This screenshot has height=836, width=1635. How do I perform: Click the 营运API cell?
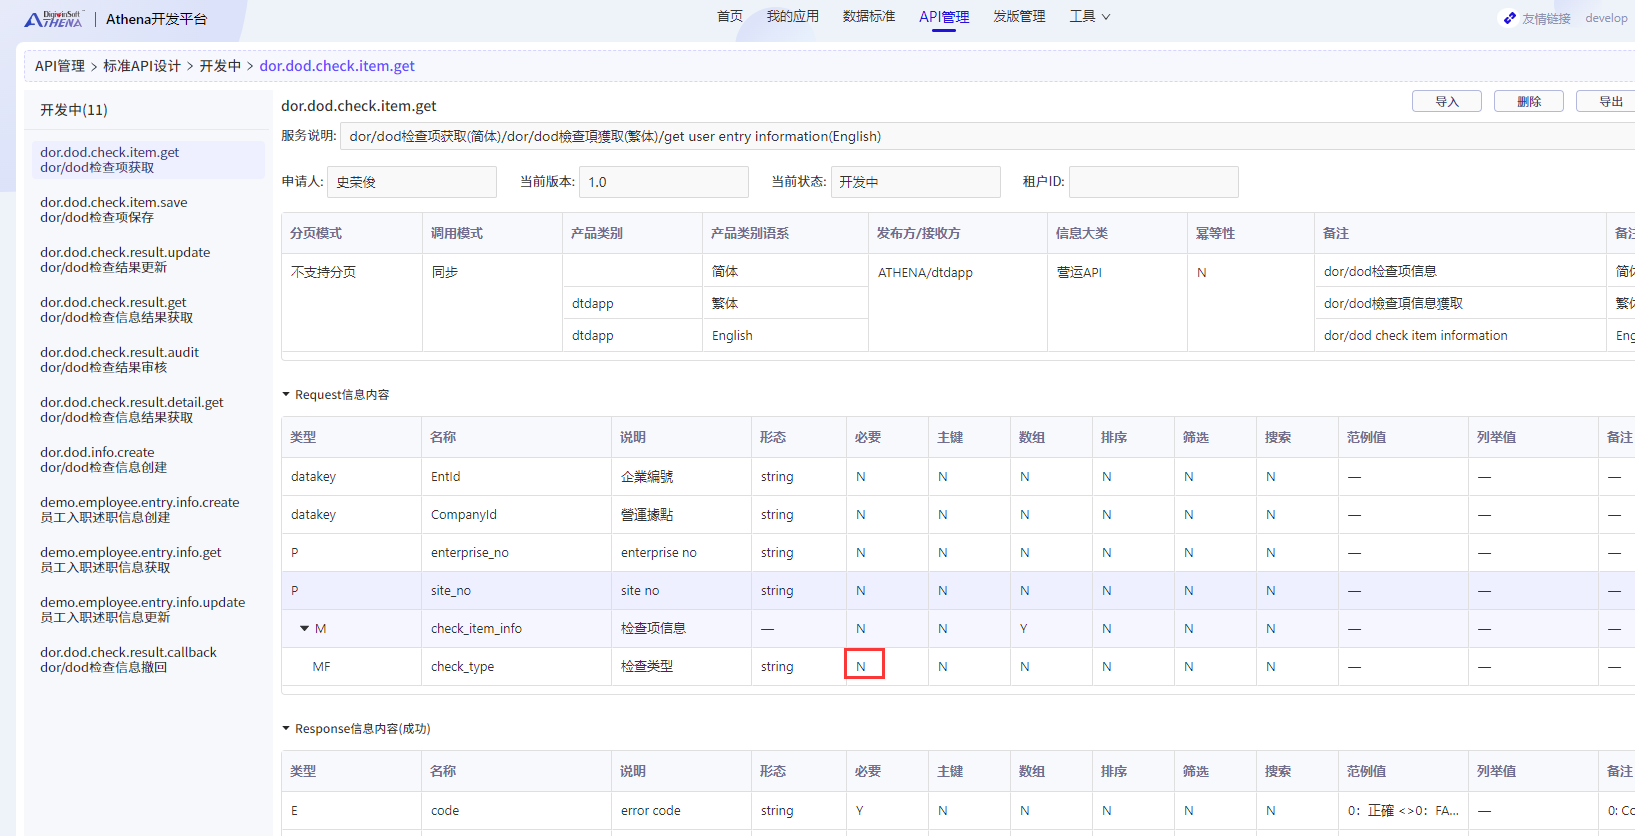[x=1118, y=302]
